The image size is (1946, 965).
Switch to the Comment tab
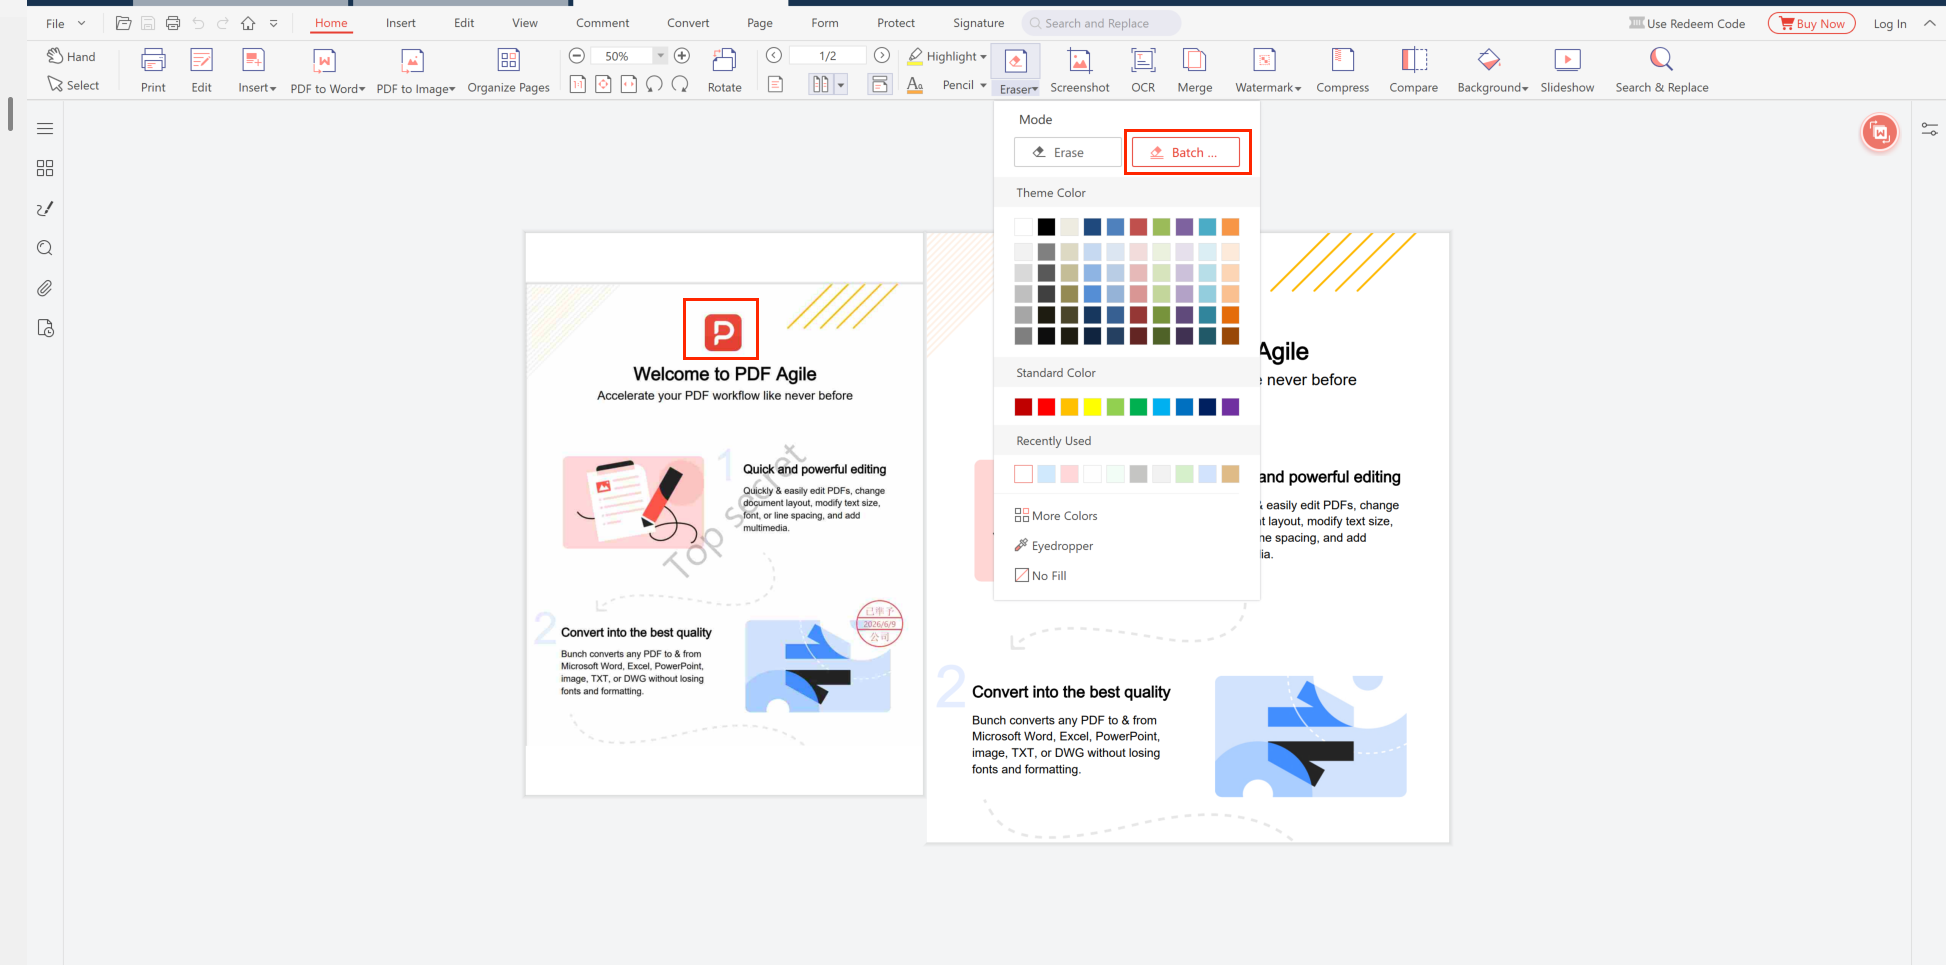[x=602, y=23]
